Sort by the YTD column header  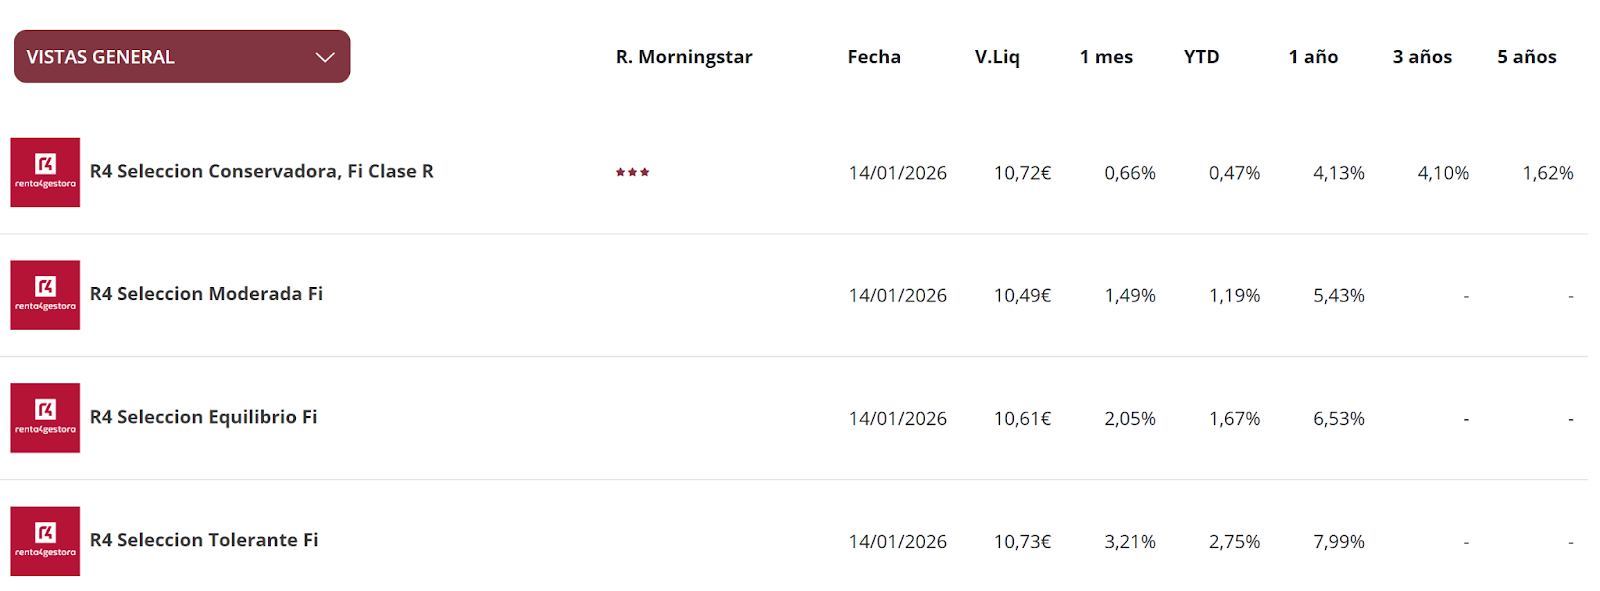click(1201, 57)
